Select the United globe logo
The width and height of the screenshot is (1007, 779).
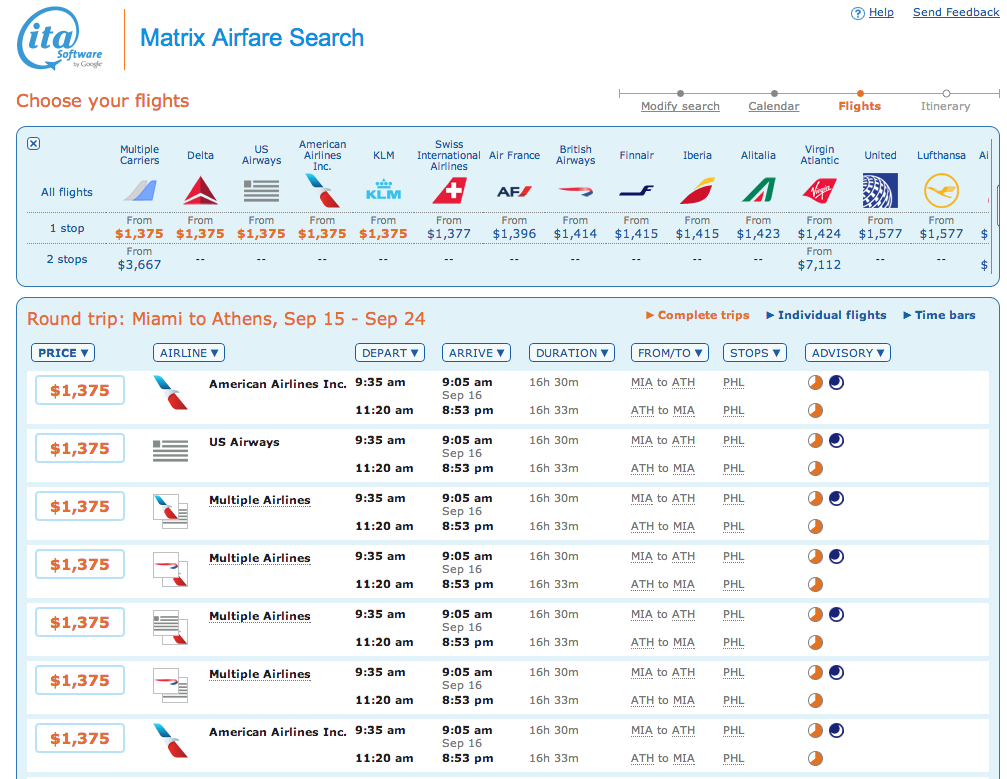[880, 191]
